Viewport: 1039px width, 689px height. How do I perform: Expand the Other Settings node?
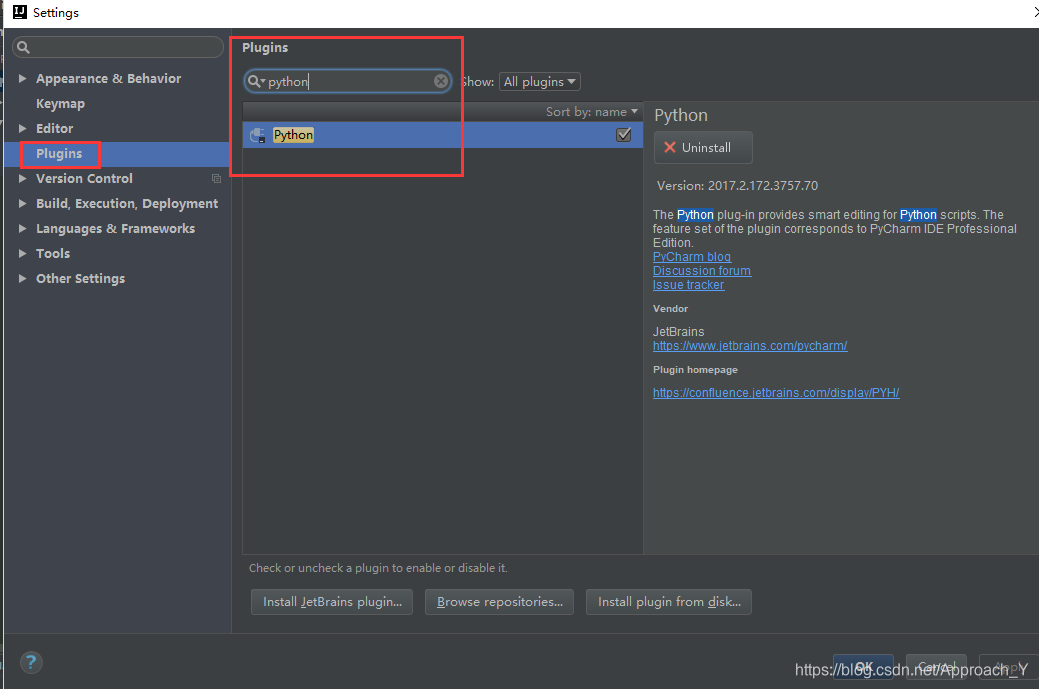pyautogui.click(x=23, y=278)
